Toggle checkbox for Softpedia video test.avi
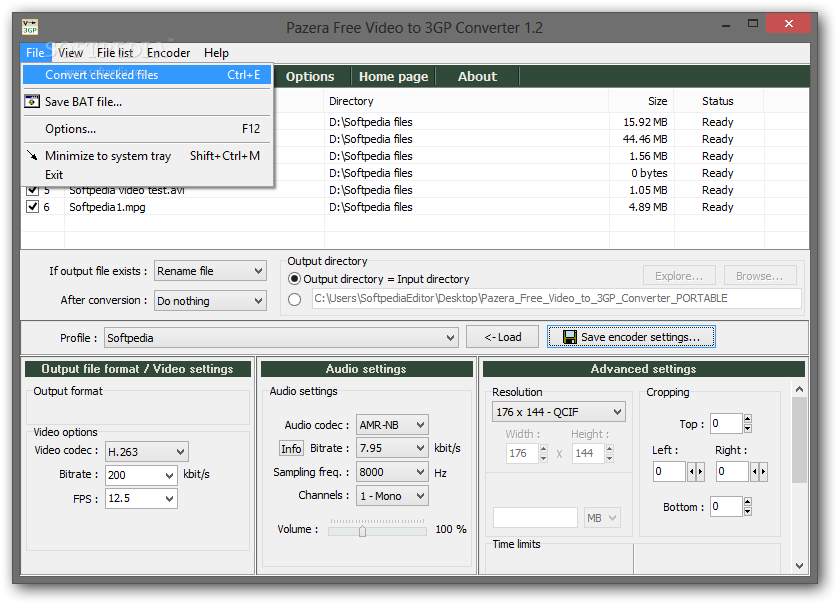 33,190
